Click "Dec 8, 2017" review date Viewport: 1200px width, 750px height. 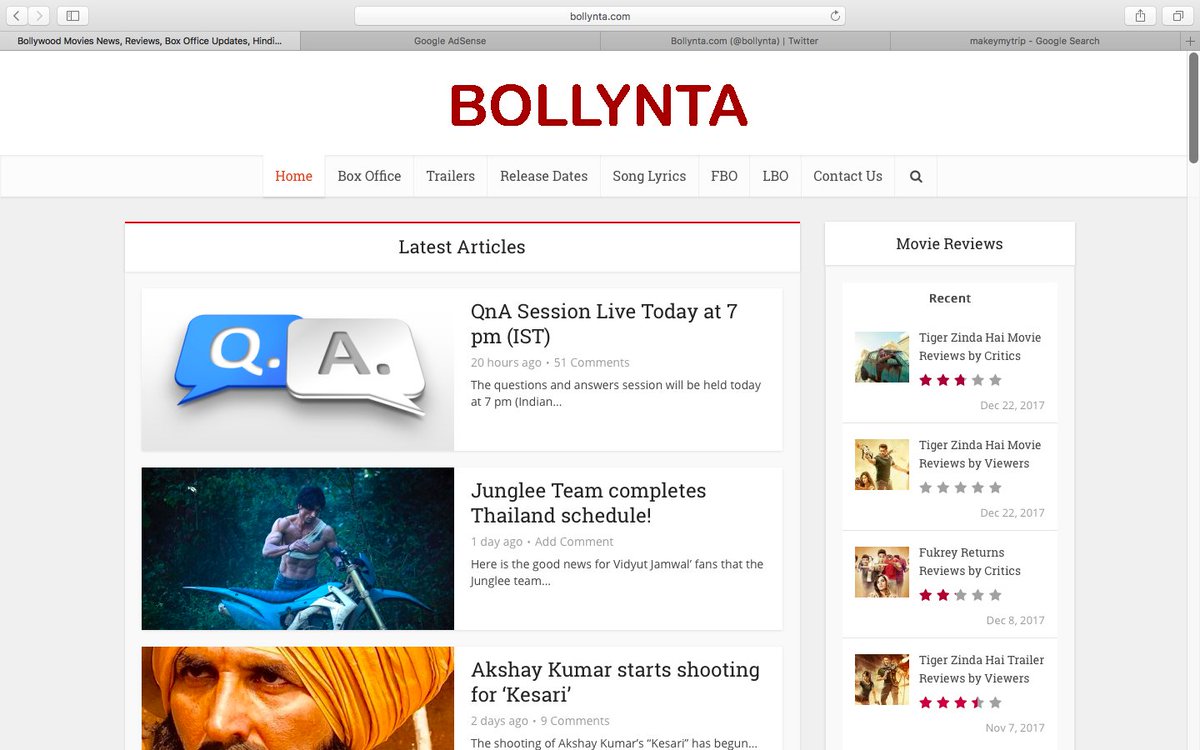(1015, 620)
